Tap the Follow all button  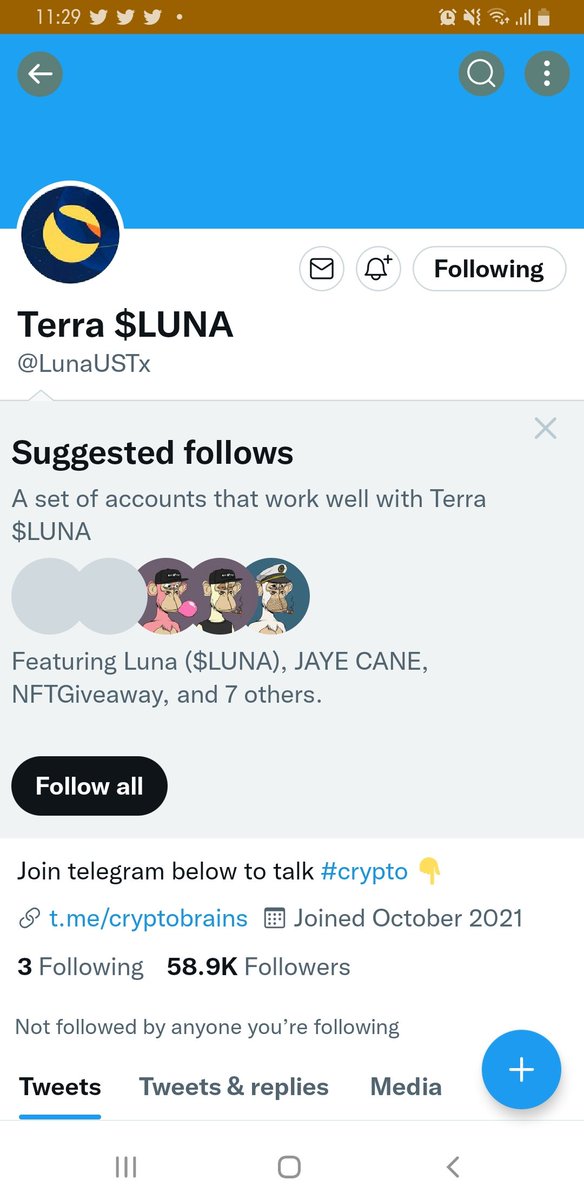pos(89,786)
